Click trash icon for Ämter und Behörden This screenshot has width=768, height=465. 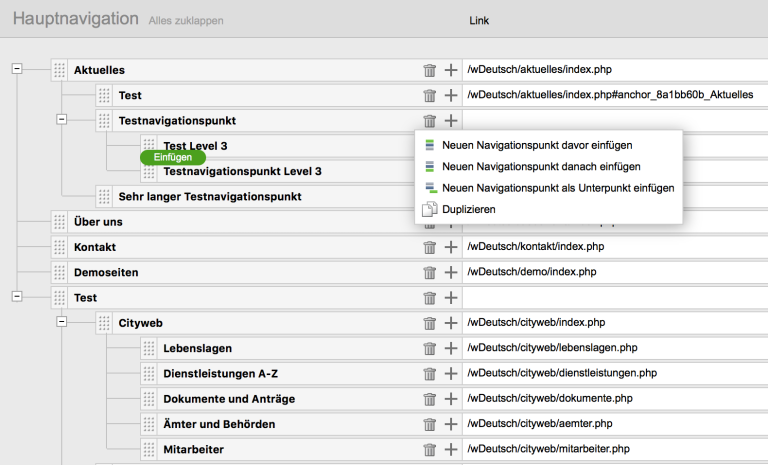pyautogui.click(x=430, y=425)
